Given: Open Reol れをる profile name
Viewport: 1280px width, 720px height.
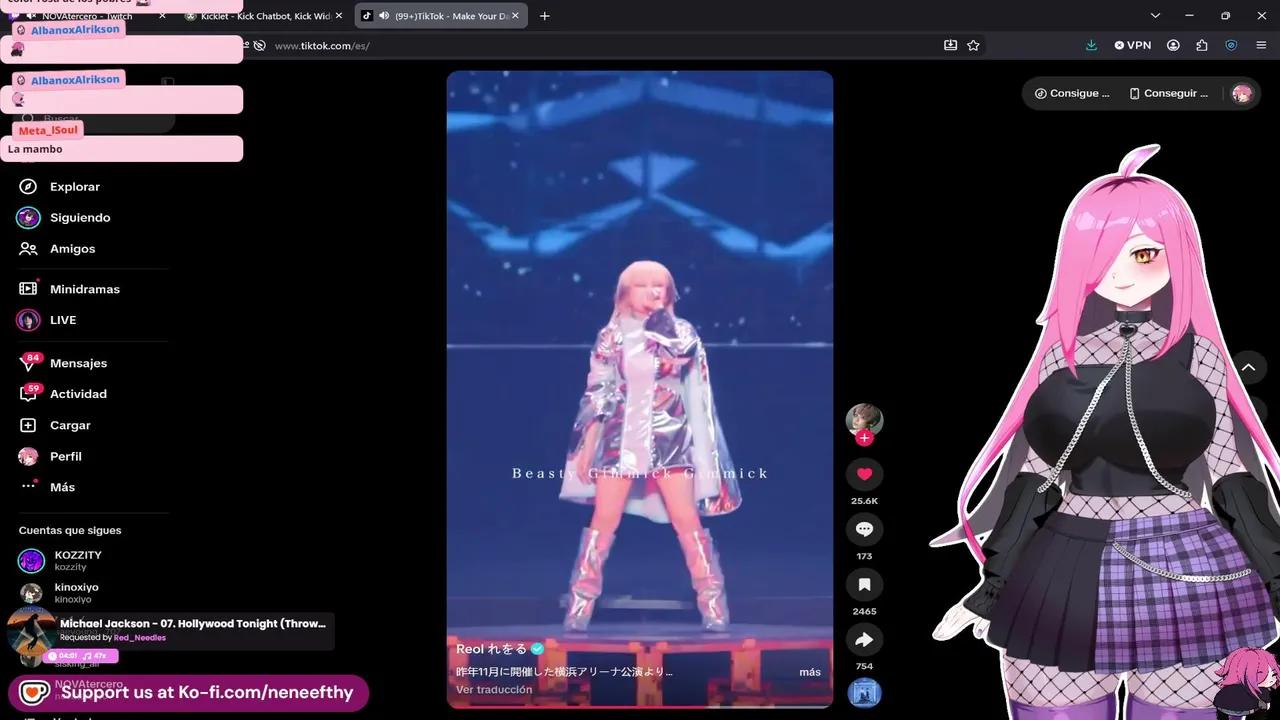Looking at the screenshot, I should 491,649.
